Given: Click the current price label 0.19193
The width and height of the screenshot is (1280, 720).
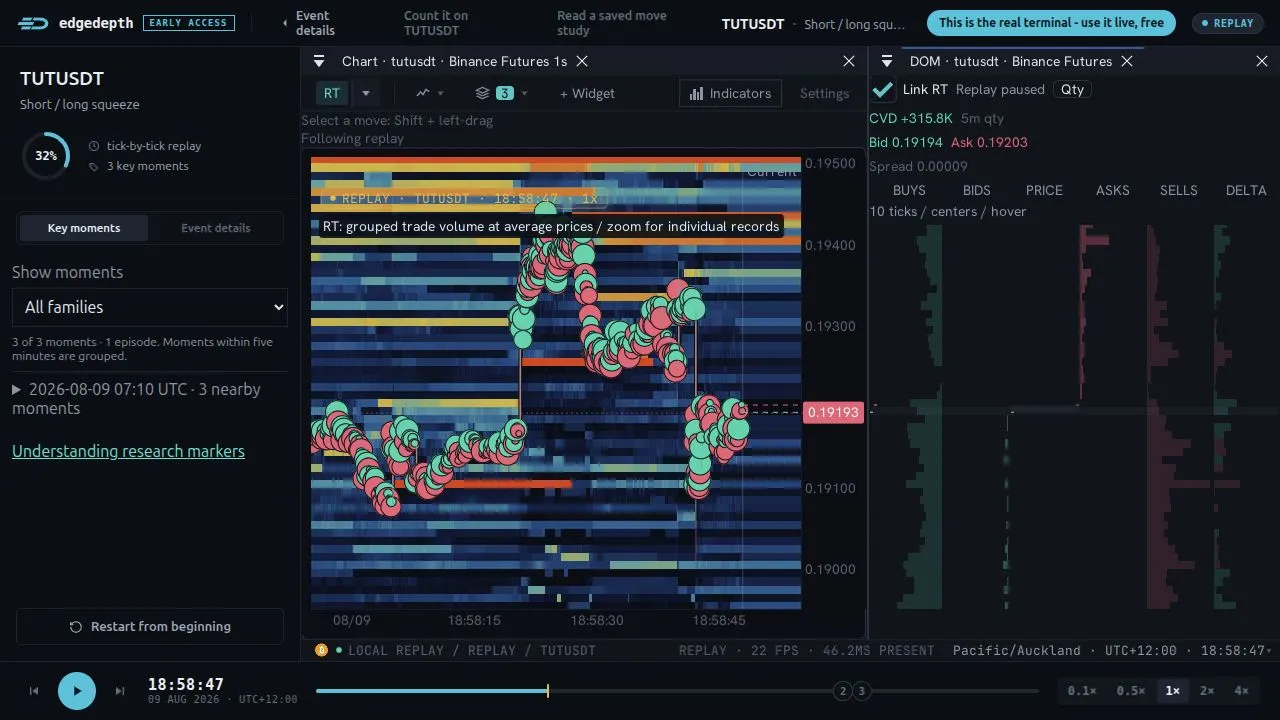Looking at the screenshot, I should [833, 412].
